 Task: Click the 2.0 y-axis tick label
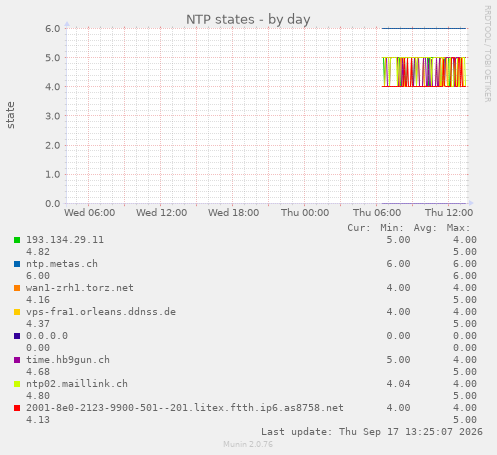pyautogui.click(x=53, y=145)
